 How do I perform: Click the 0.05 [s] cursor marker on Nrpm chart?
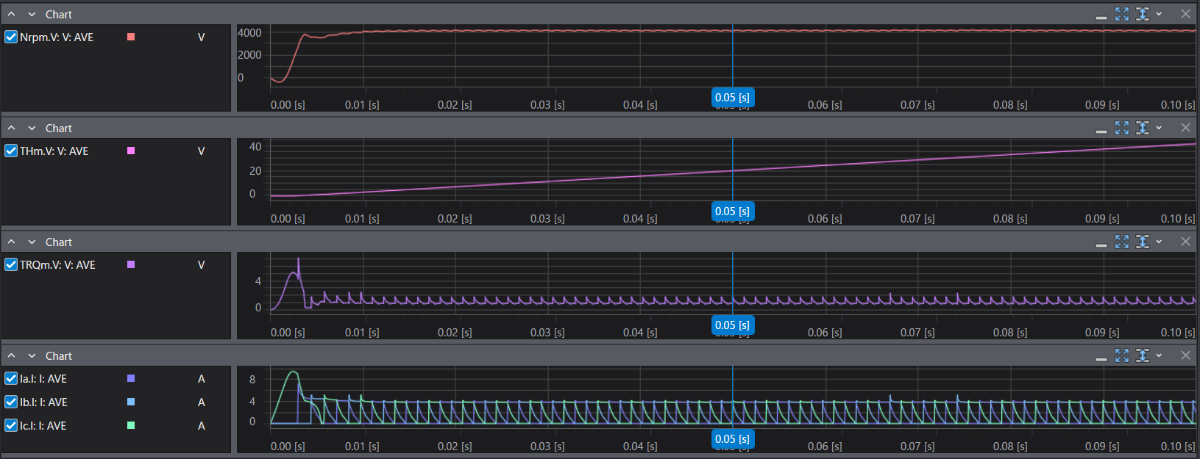(x=732, y=98)
